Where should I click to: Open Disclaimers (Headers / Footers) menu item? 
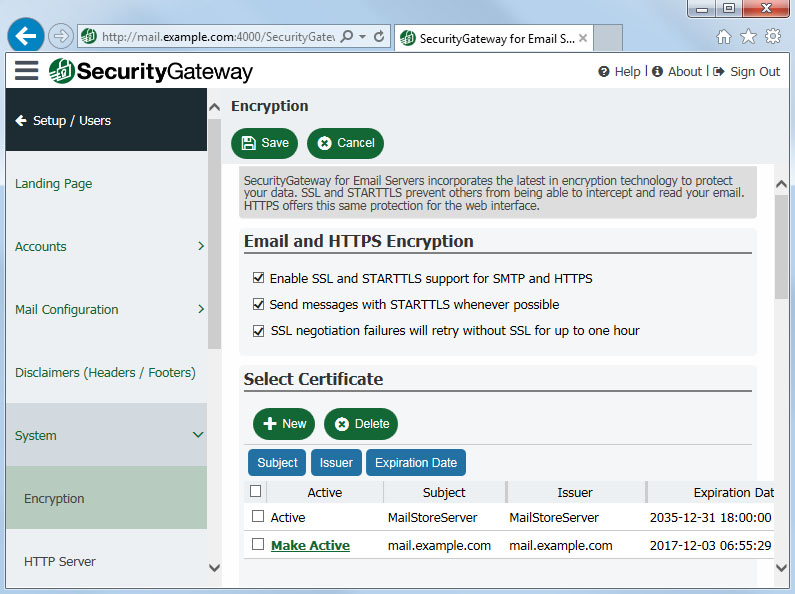[105, 373]
